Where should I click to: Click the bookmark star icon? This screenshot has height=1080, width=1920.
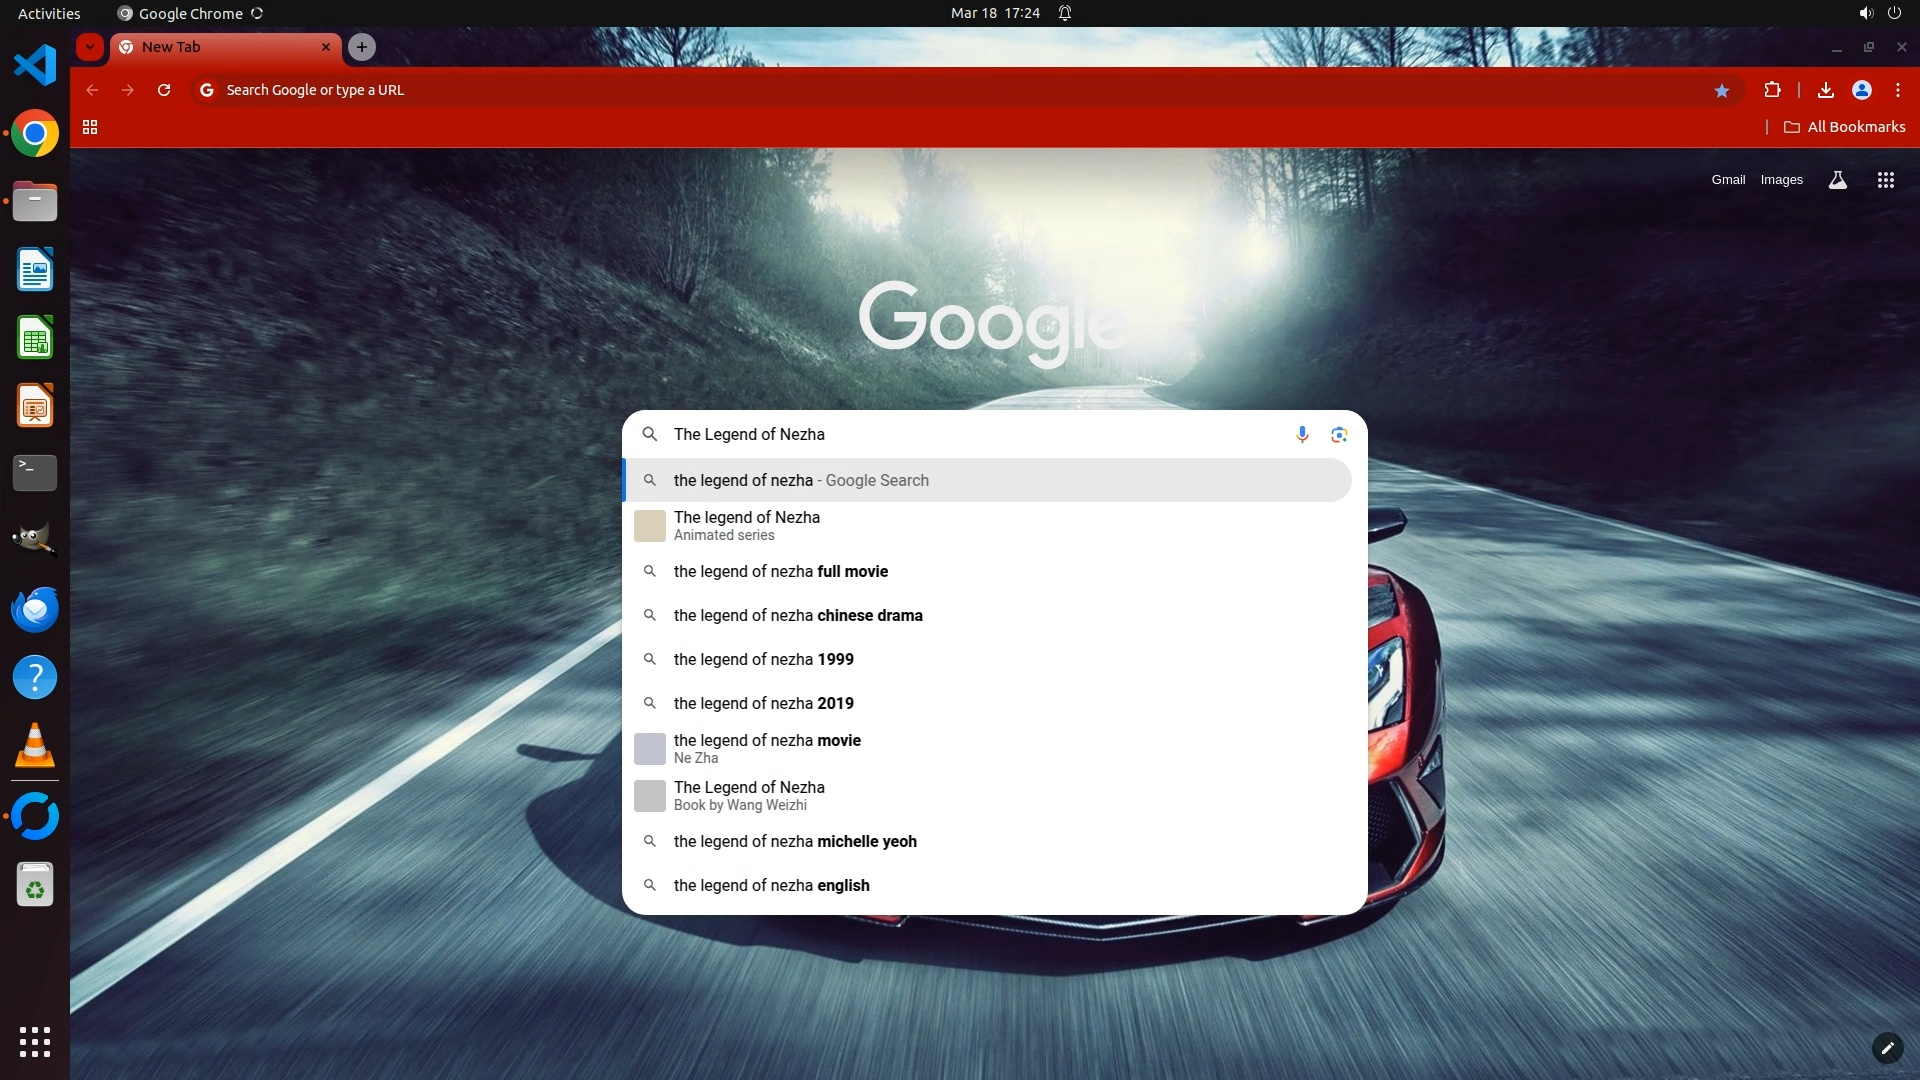click(1722, 90)
